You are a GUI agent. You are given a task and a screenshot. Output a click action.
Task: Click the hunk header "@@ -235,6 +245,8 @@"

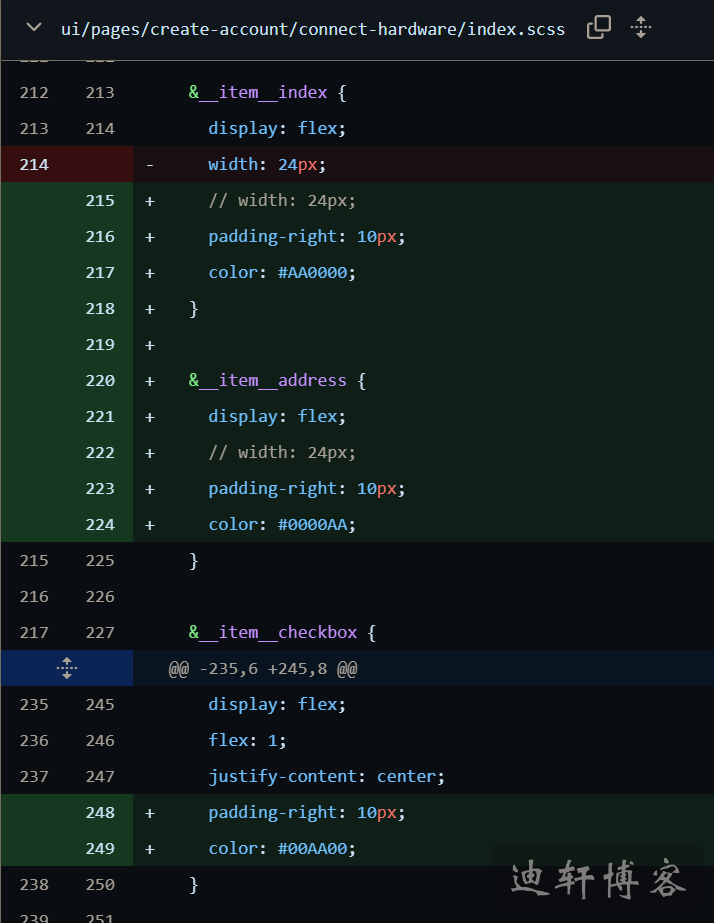263,668
